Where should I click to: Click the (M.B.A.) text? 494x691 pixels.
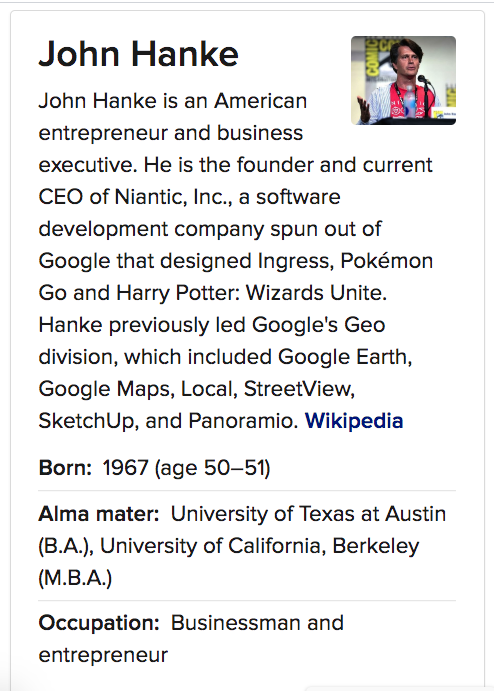pos(75,578)
